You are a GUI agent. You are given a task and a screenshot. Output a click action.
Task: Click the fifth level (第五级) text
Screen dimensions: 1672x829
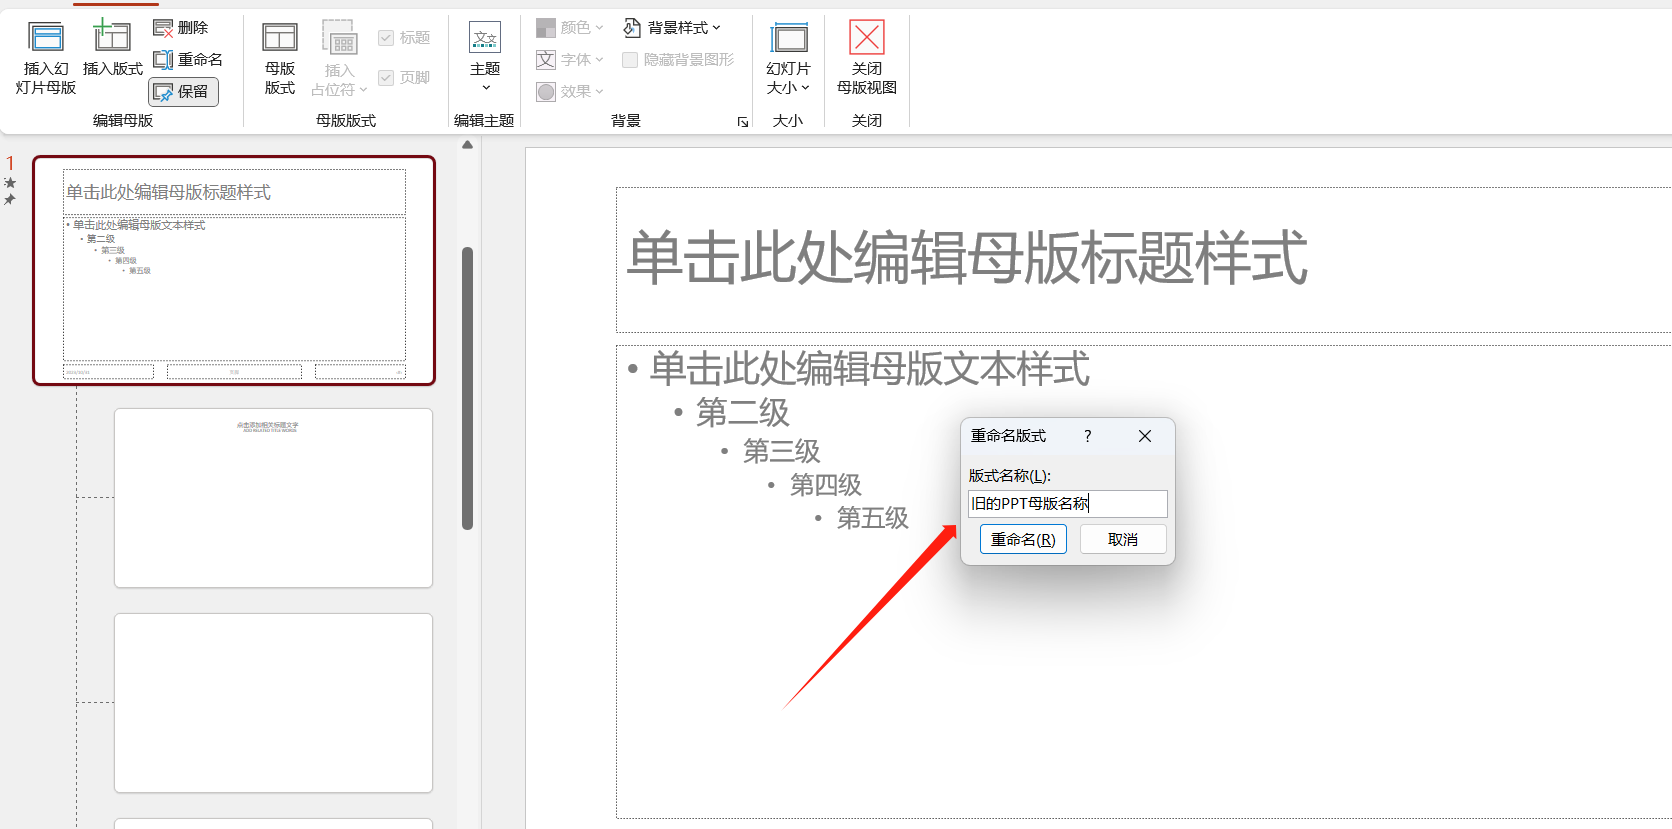873,518
